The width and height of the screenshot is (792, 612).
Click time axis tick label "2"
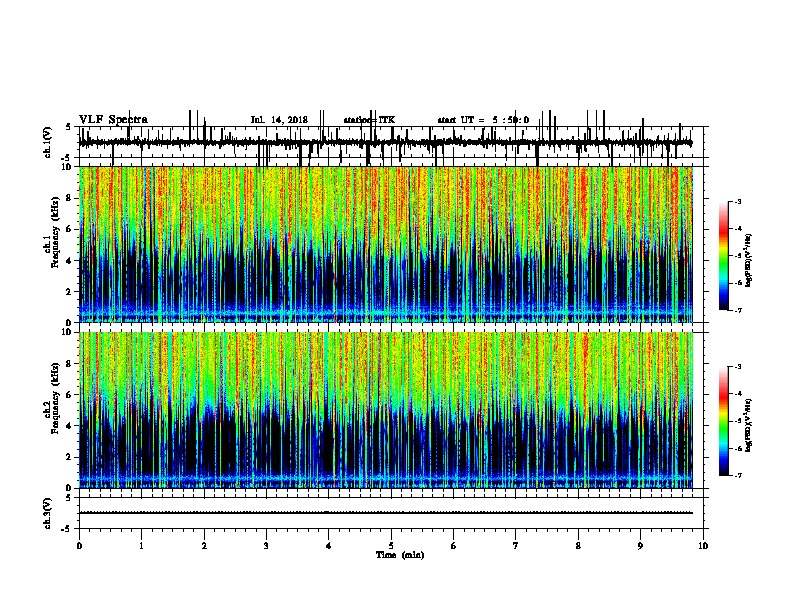coord(204,546)
